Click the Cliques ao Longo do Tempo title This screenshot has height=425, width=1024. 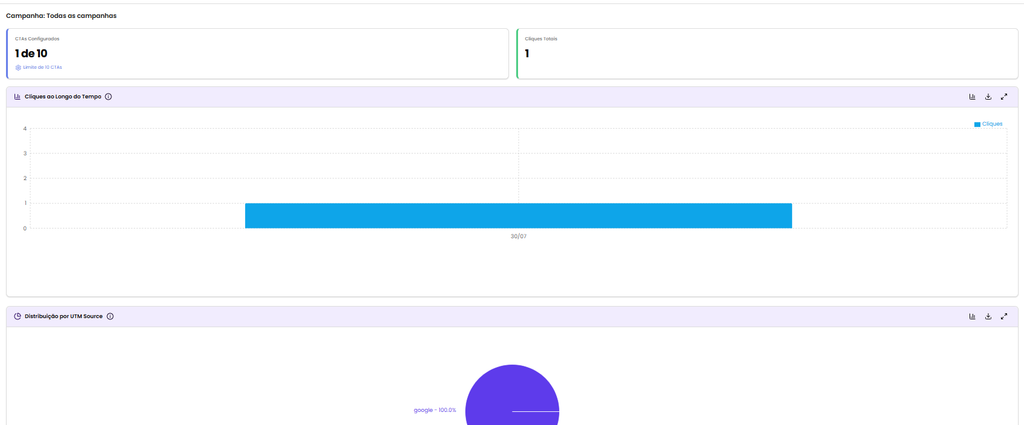[x=63, y=97]
